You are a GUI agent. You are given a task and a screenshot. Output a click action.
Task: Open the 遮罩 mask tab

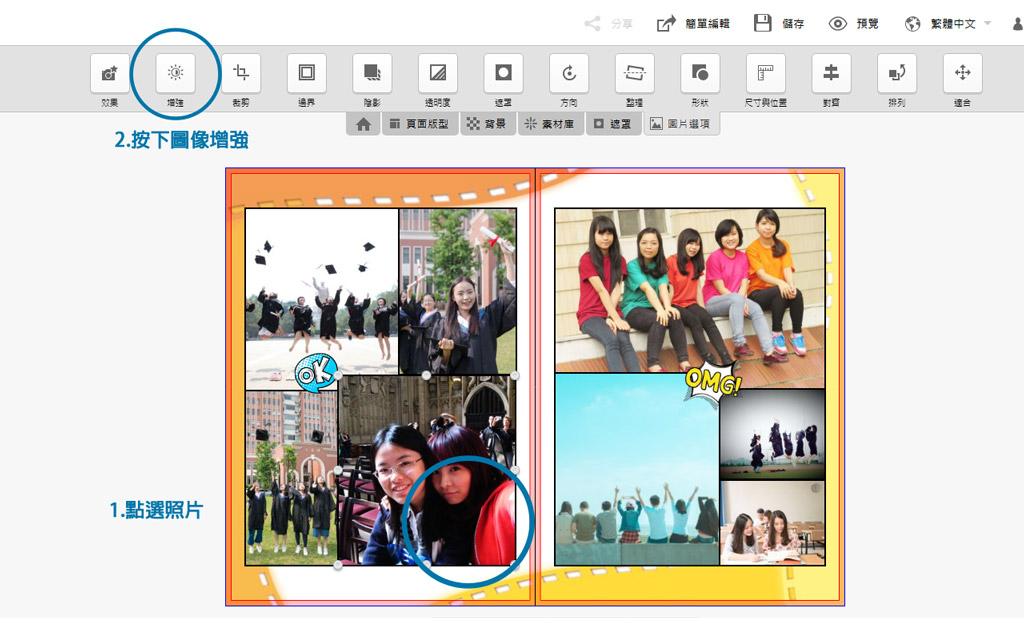pos(613,124)
